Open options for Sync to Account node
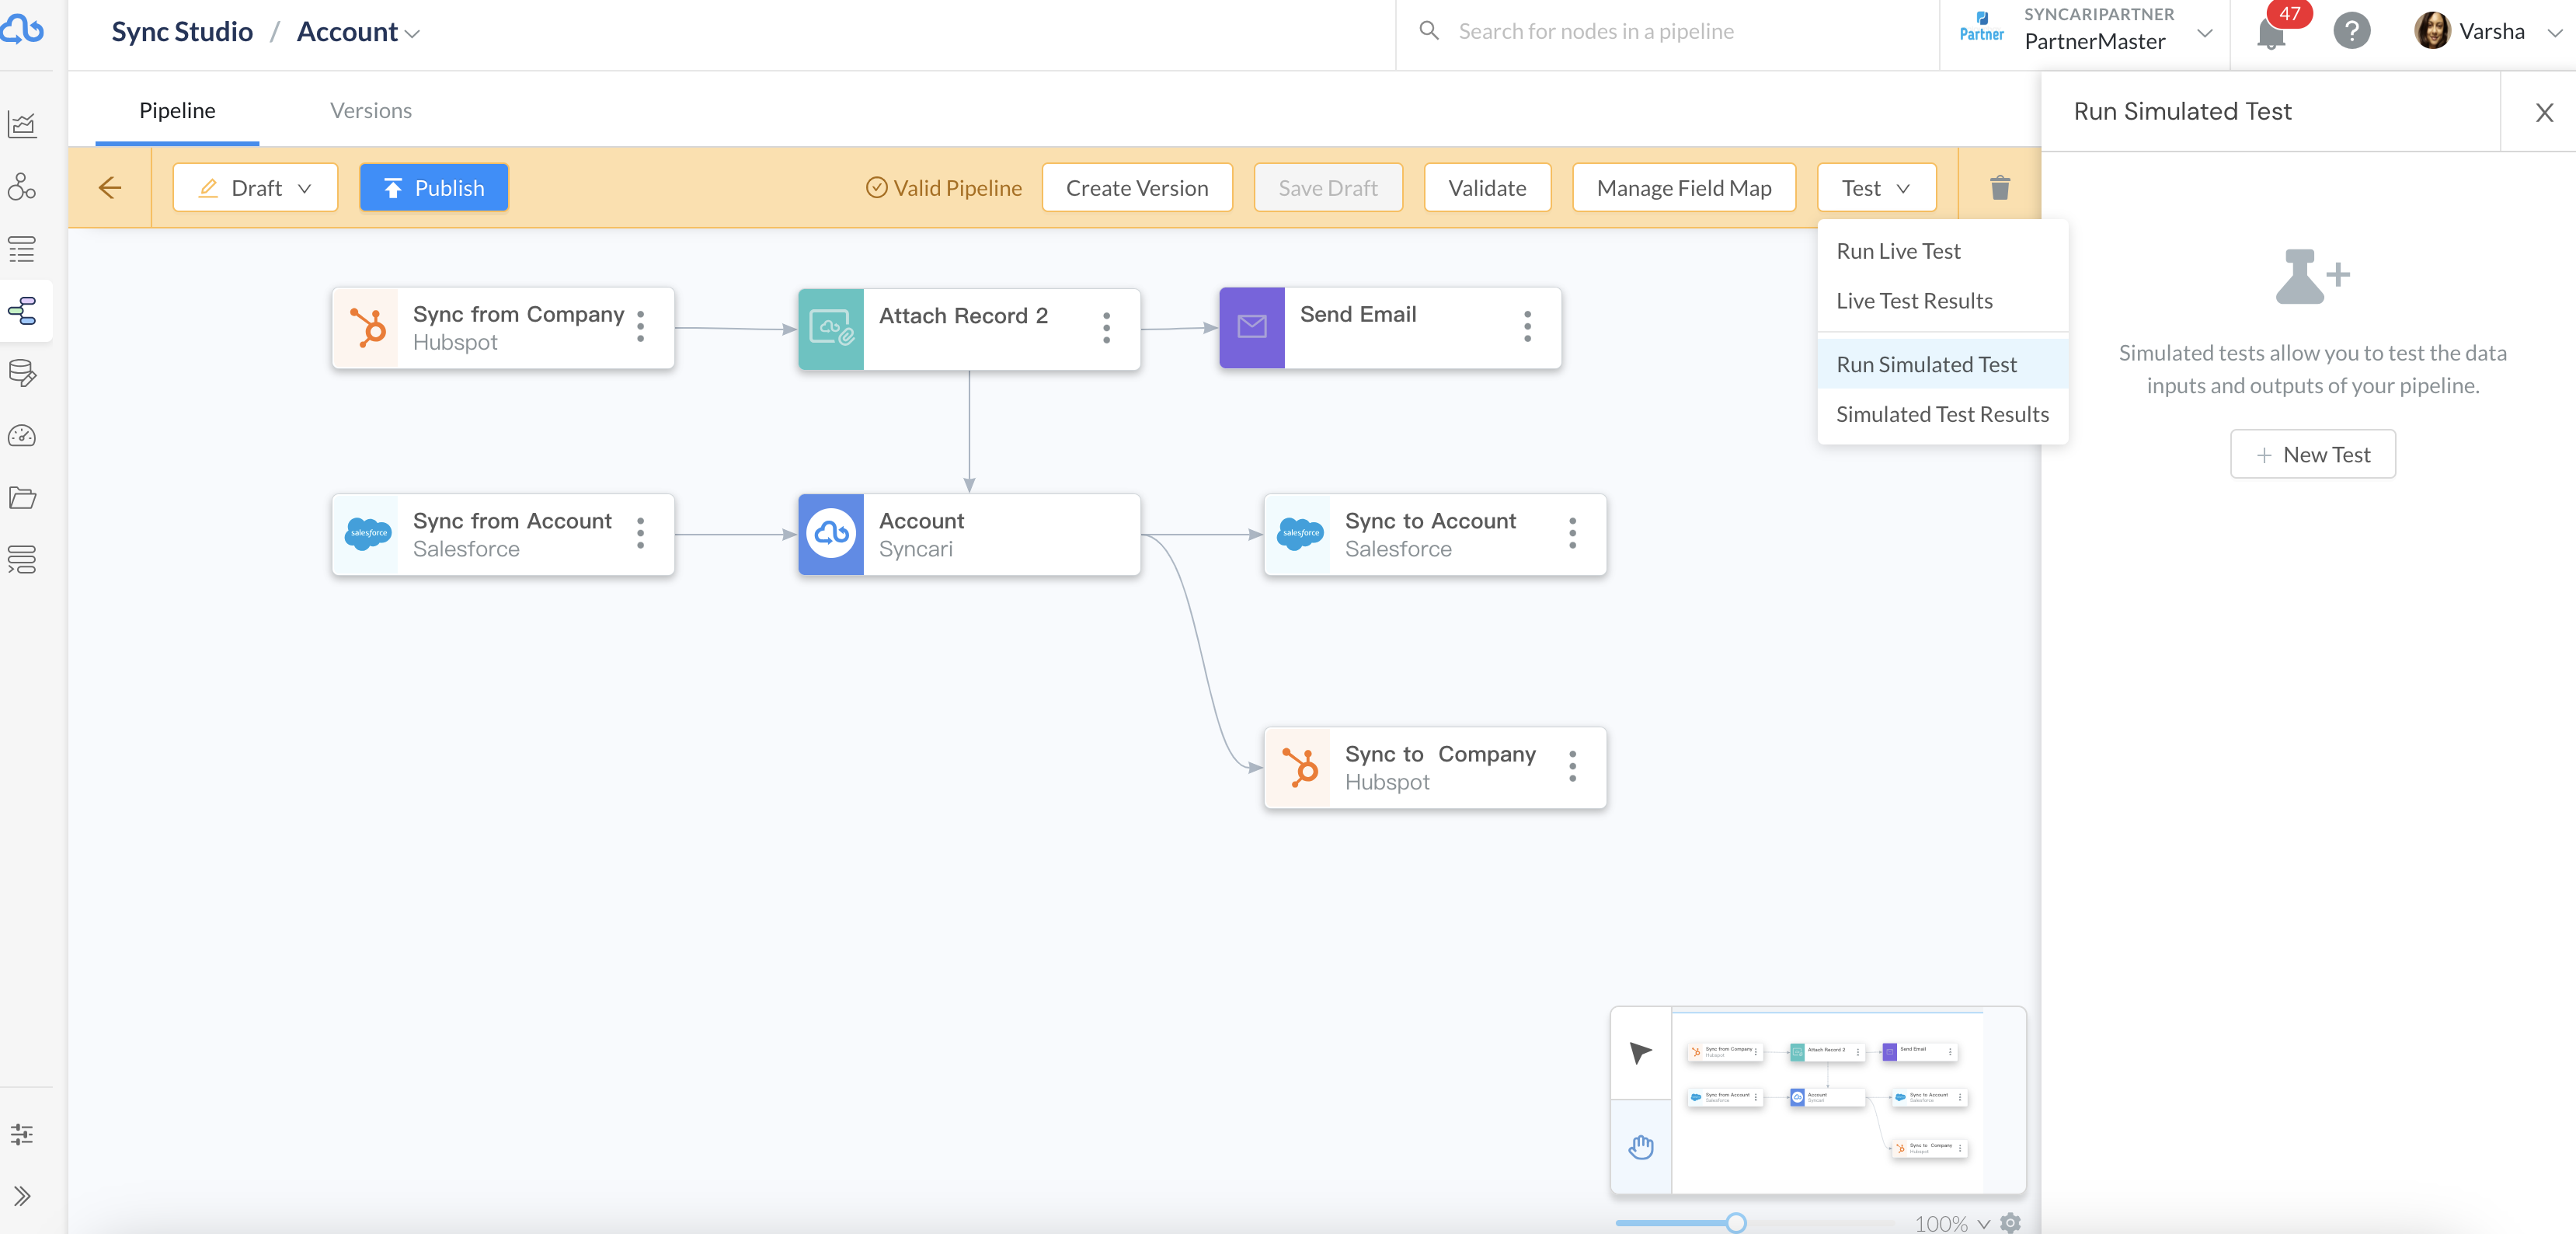This screenshot has height=1234, width=2576. tap(1573, 533)
